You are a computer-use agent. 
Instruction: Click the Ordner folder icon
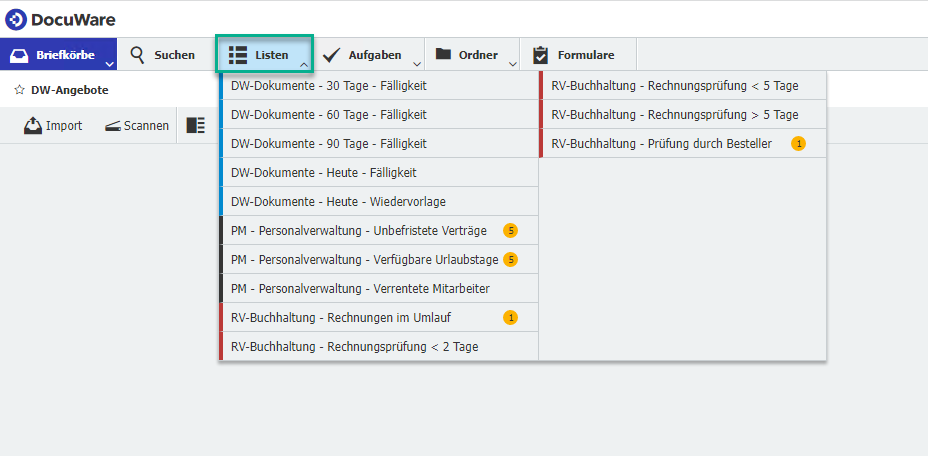click(x=443, y=54)
